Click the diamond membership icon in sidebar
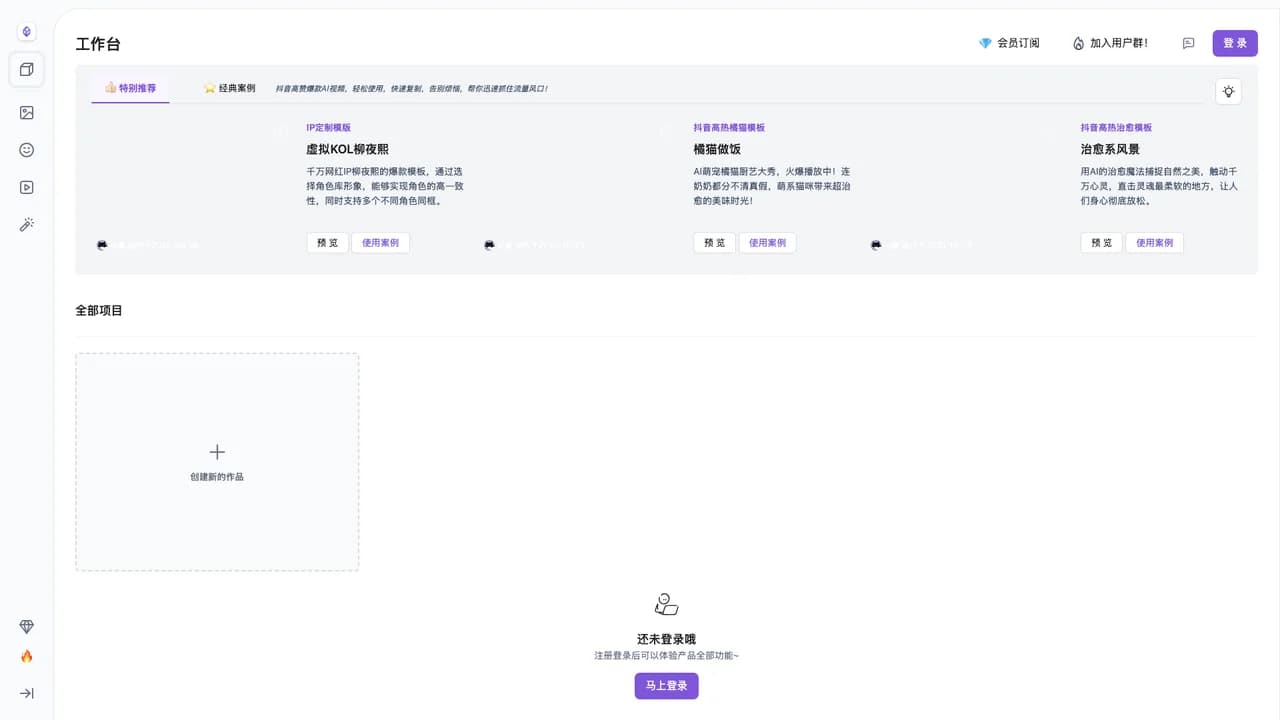 point(27,627)
